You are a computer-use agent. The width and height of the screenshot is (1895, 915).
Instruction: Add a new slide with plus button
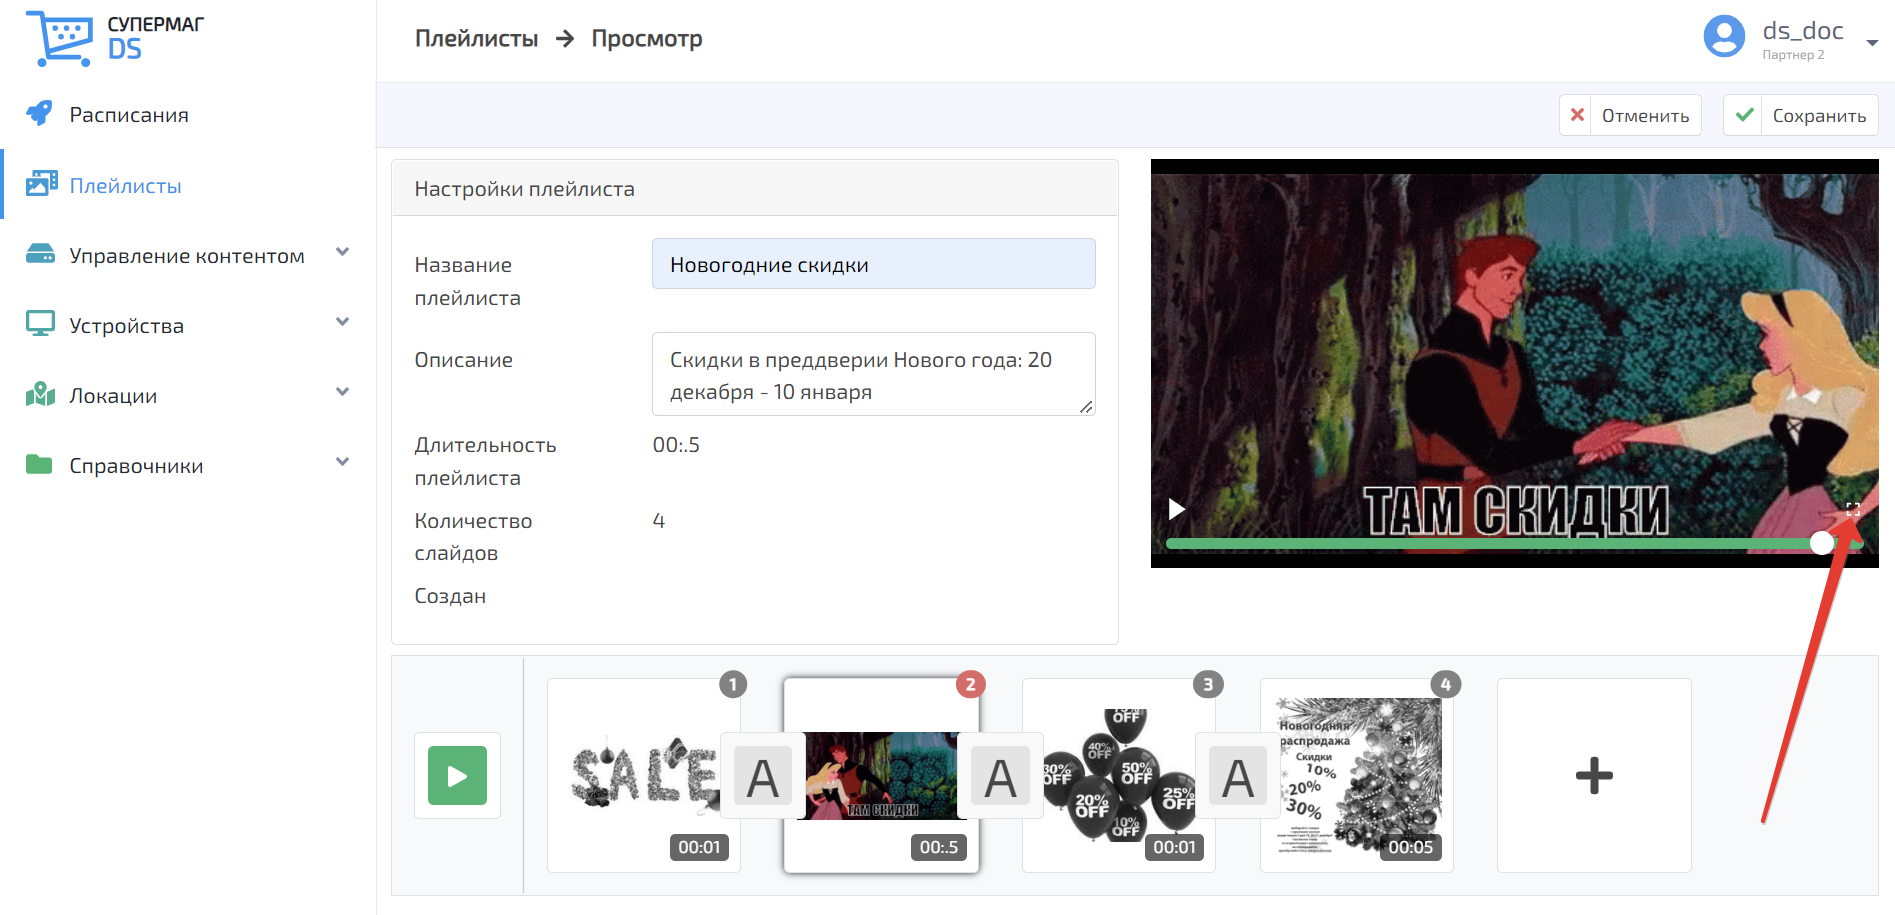coord(1594,775)
